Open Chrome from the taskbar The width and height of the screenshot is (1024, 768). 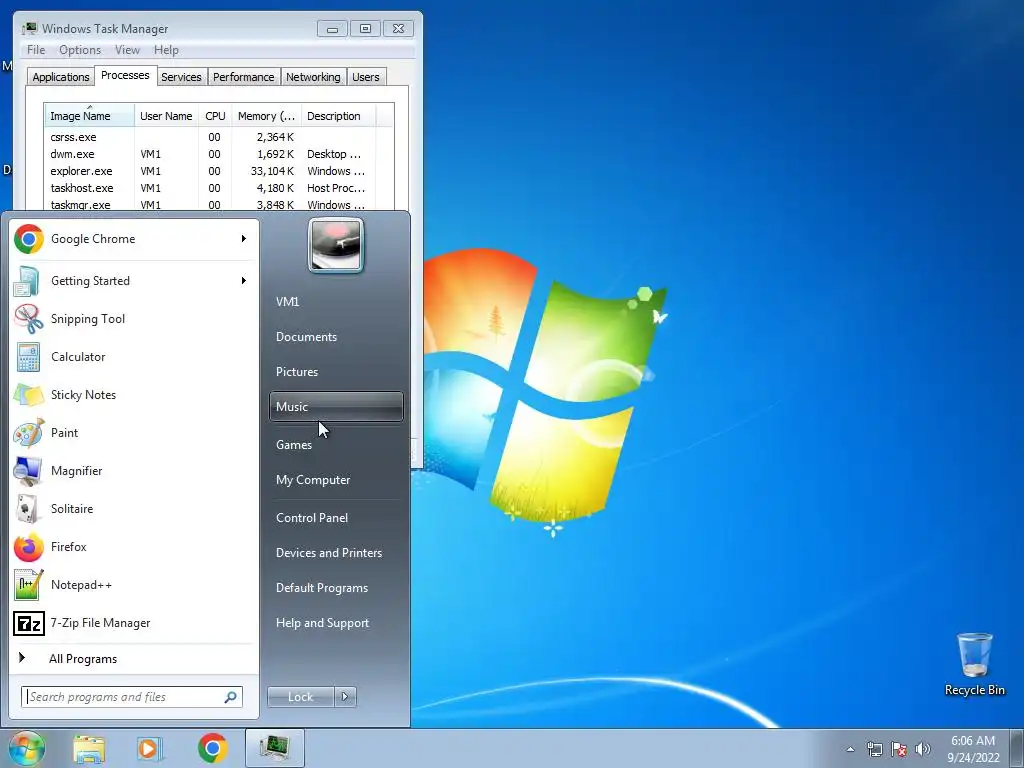click(x=212, y=748)
